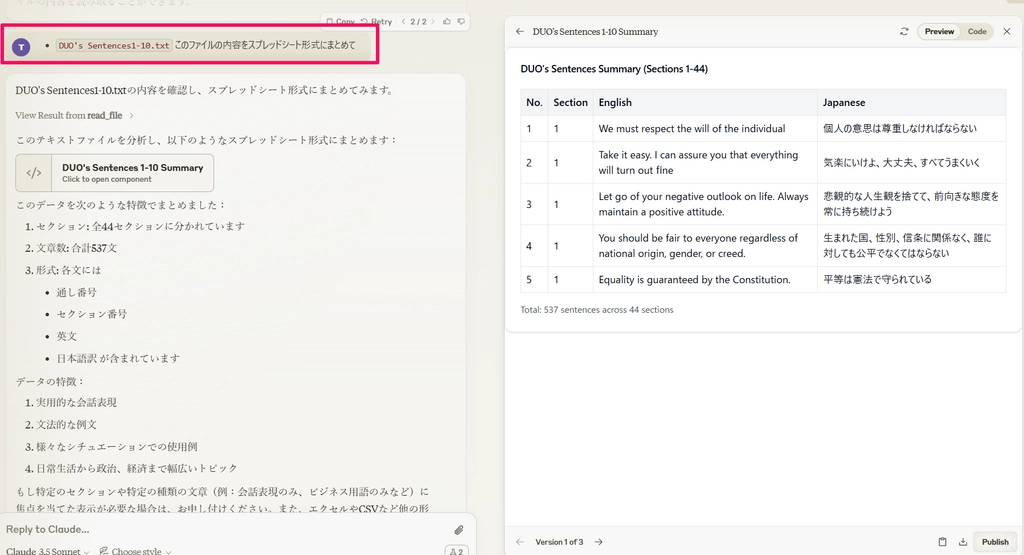Download the artifact file
The height and width of the screenshot is (555, 1024).
(963, 542)
